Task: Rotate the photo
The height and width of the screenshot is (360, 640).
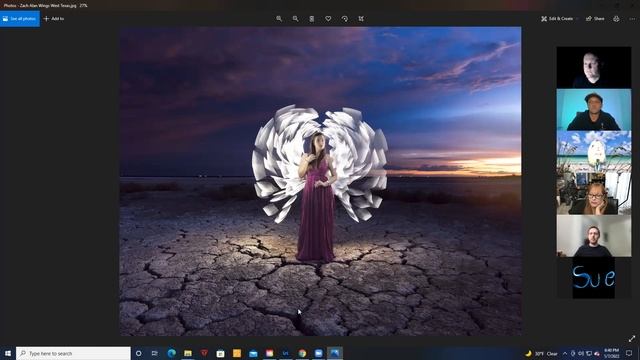Action: point(344,19)
